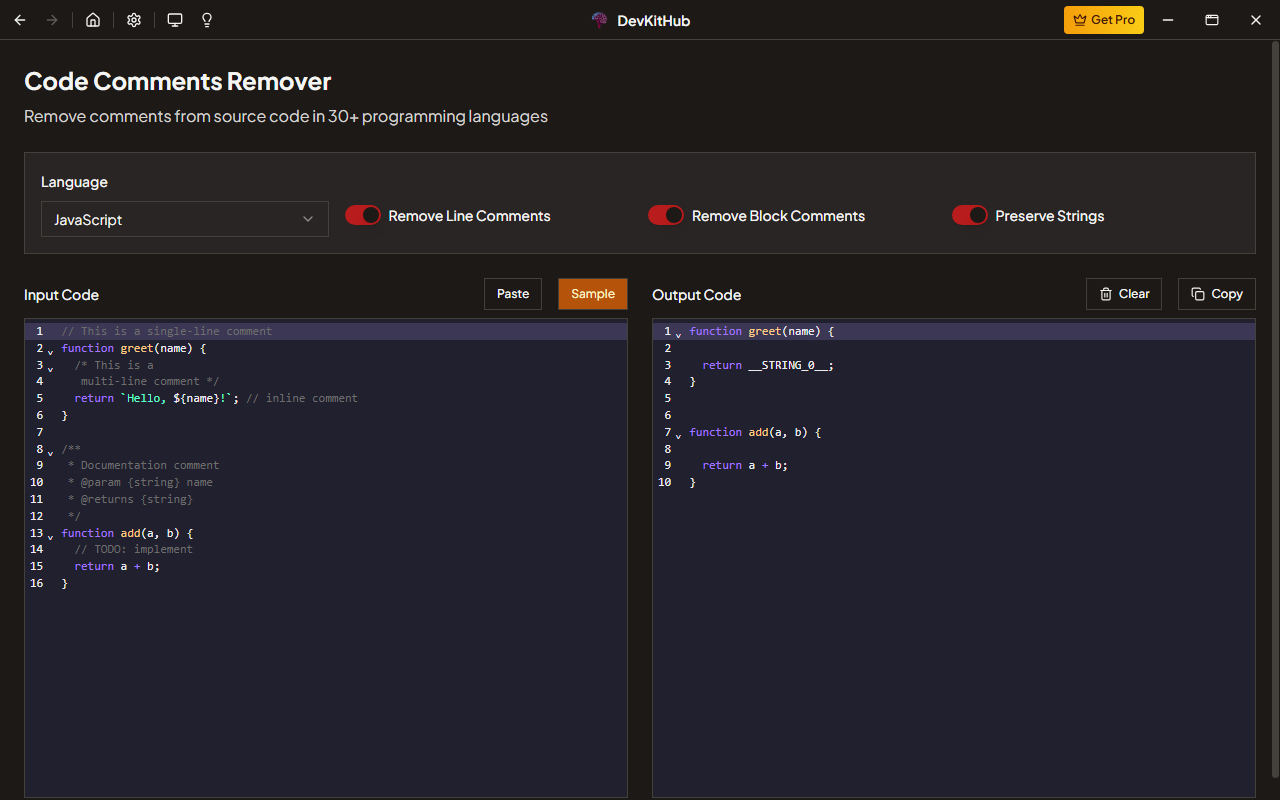
Task: Collapse function add fold at input line 13
Action: [x=50, y=536]
